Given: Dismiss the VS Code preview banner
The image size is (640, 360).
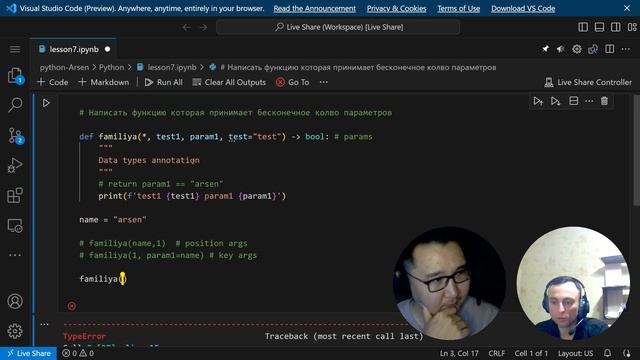Looking at the screenshot, I should pyautogui.click(x=627, y=8).
